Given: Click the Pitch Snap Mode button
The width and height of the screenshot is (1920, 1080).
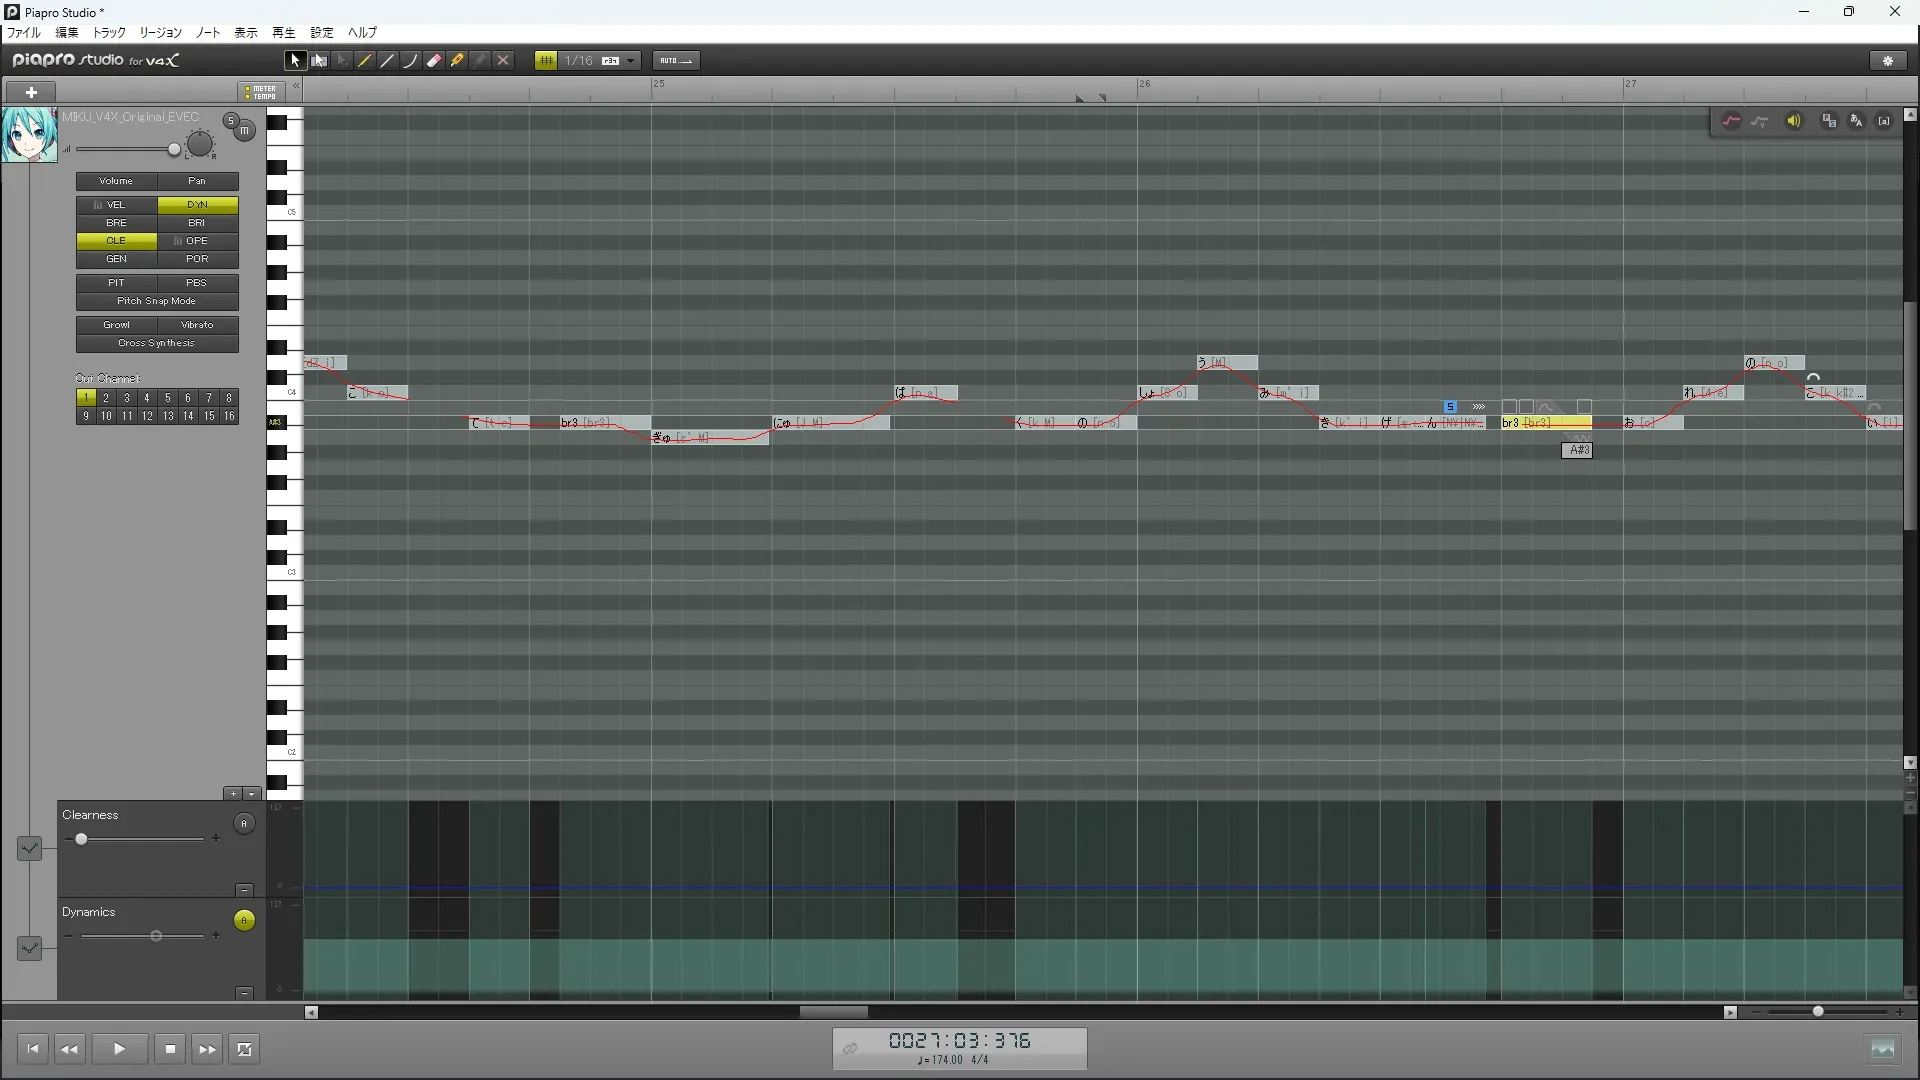Looking at the screenshot, I should click(156, 301).
